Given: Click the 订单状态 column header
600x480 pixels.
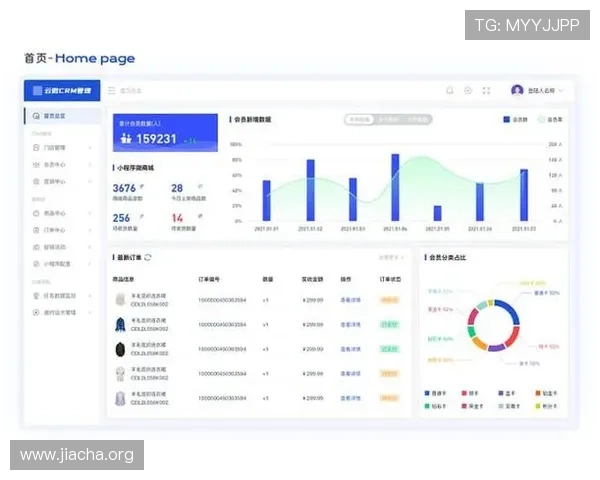Looking at the screenshot, I should click(x=390, y=279).
